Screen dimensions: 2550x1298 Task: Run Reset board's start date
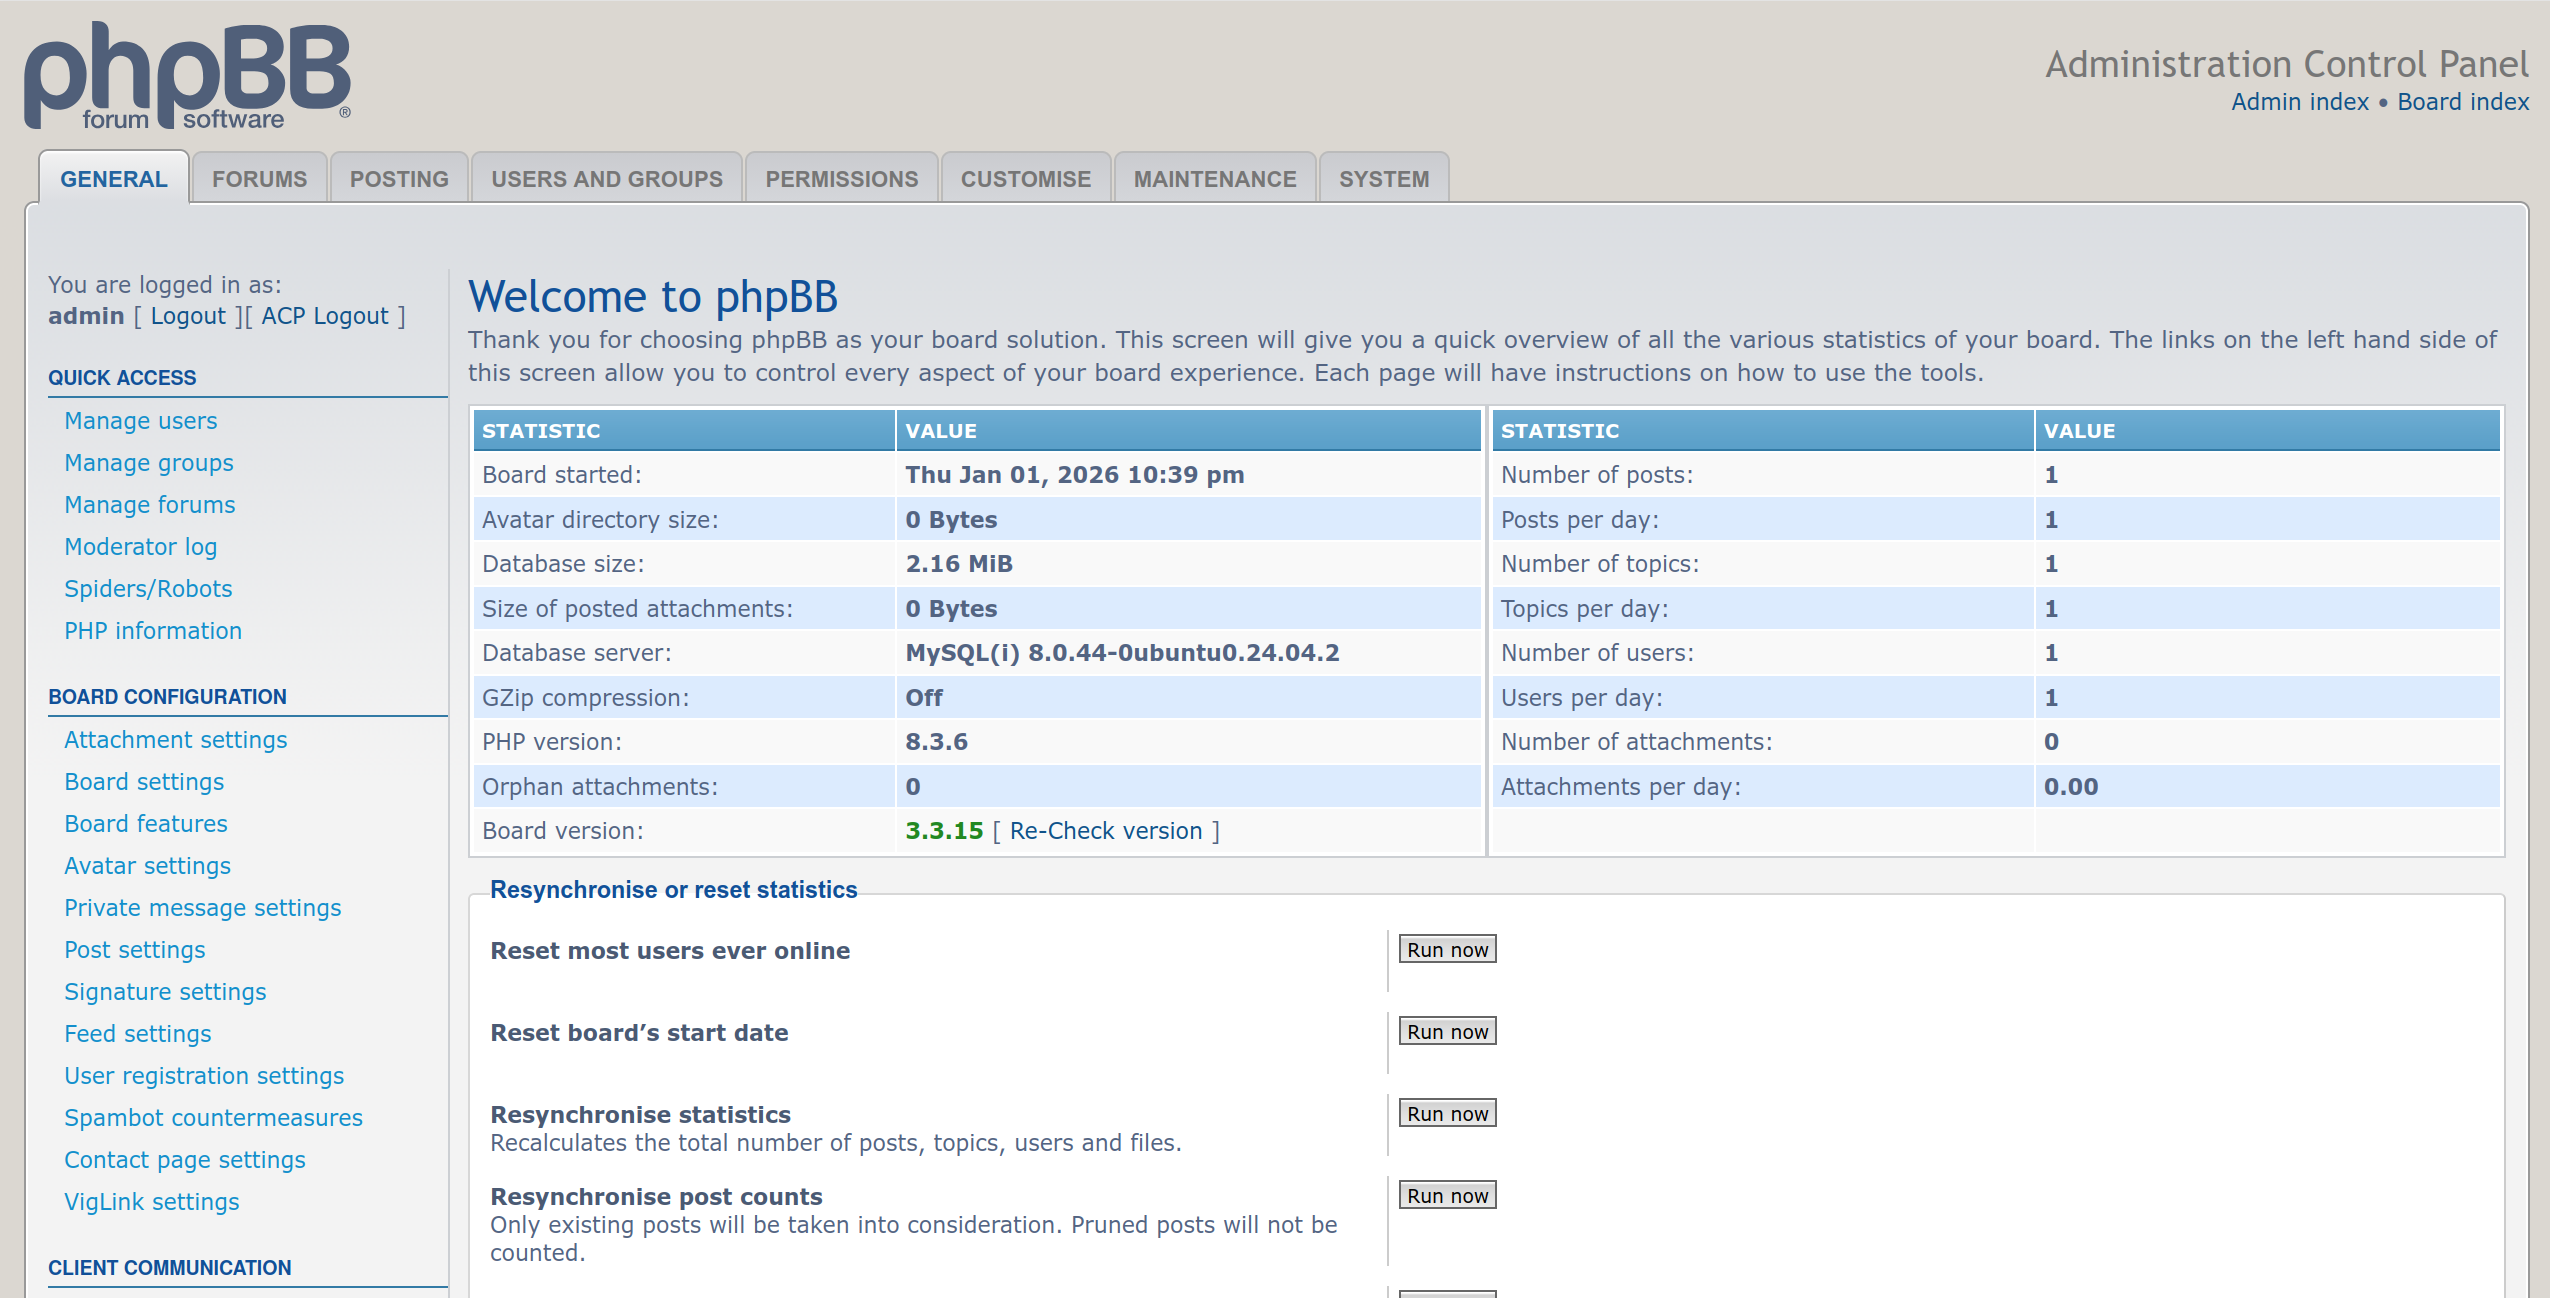coord(1447,1032)
